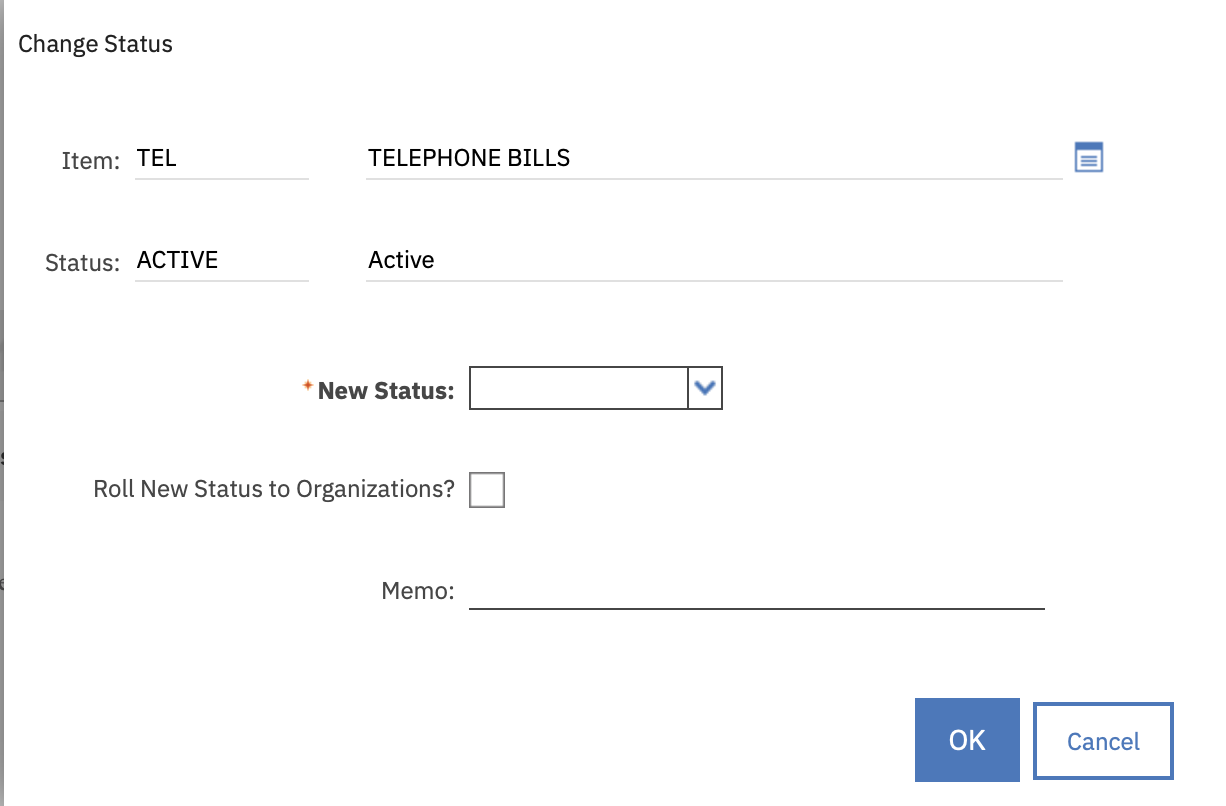This screenshot has width=1226, height=806.
Task: Select the Item code field containing TEL
Action: point(221,158)
